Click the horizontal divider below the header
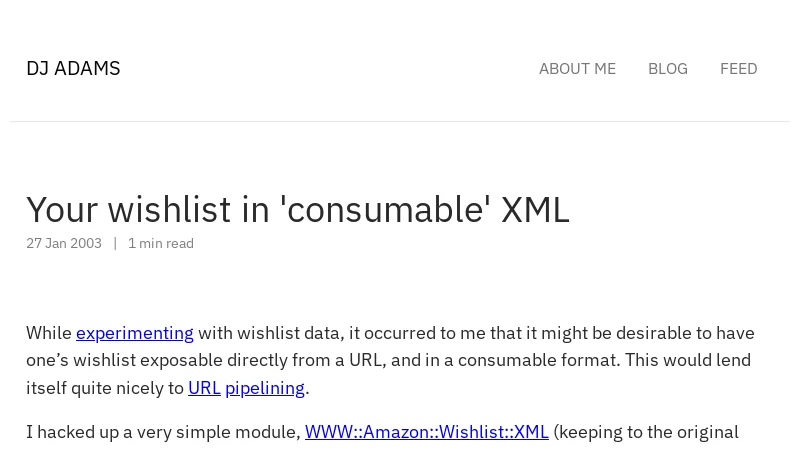 pyautogui.click(x=400, y=121)
